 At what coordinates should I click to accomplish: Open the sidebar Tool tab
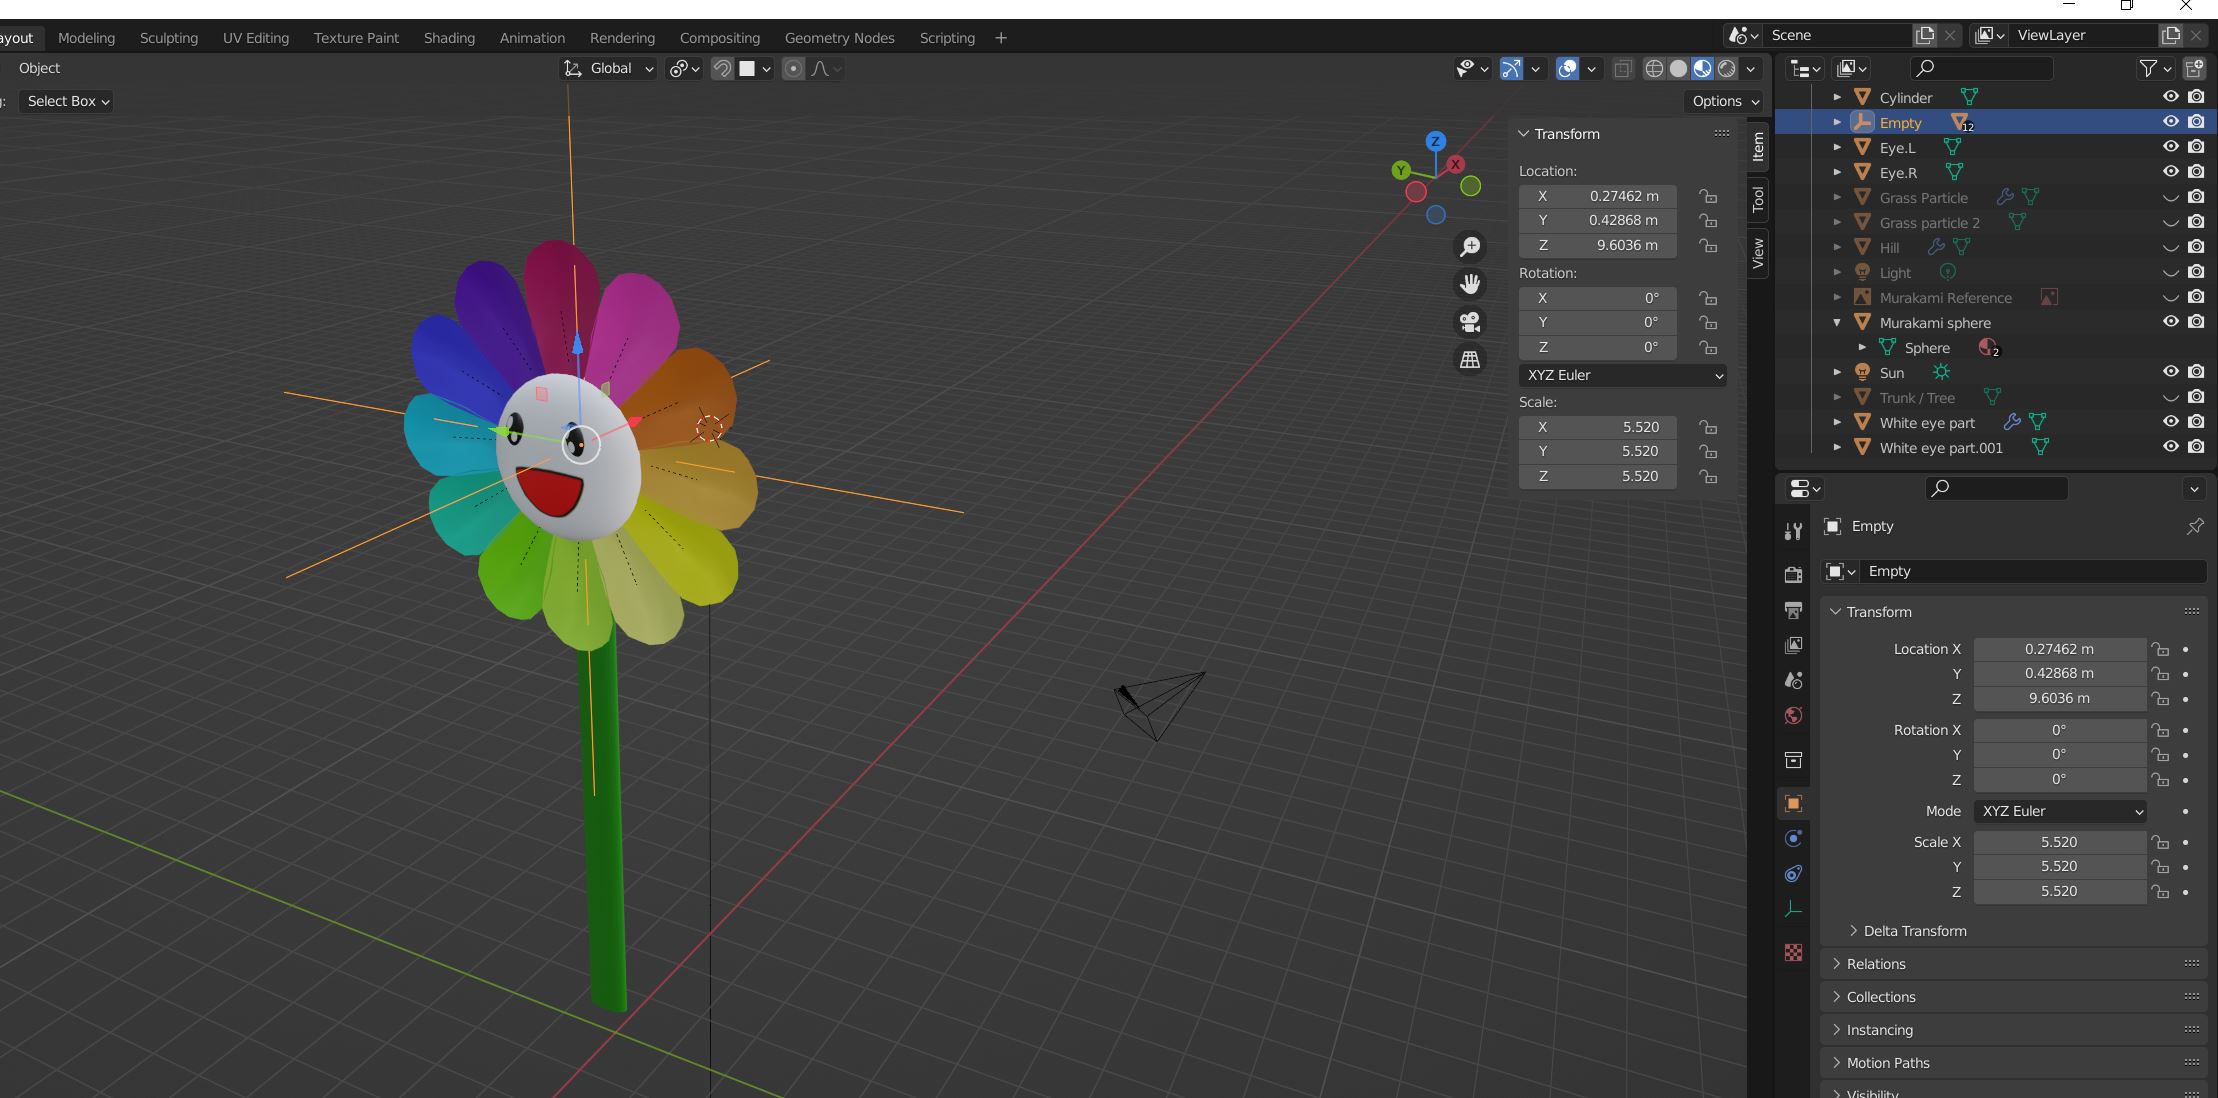click(1758, 200)
